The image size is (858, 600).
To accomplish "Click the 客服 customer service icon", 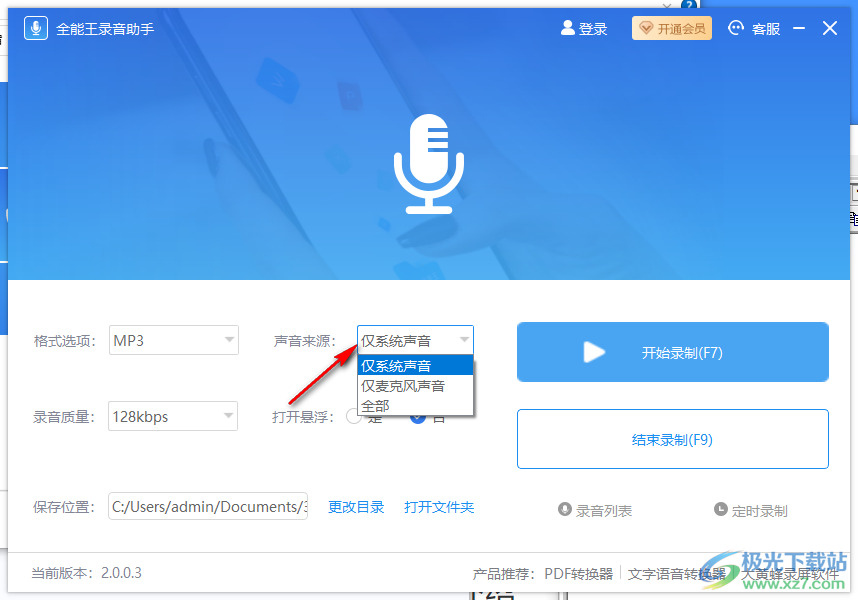I will tap(734, 28).
